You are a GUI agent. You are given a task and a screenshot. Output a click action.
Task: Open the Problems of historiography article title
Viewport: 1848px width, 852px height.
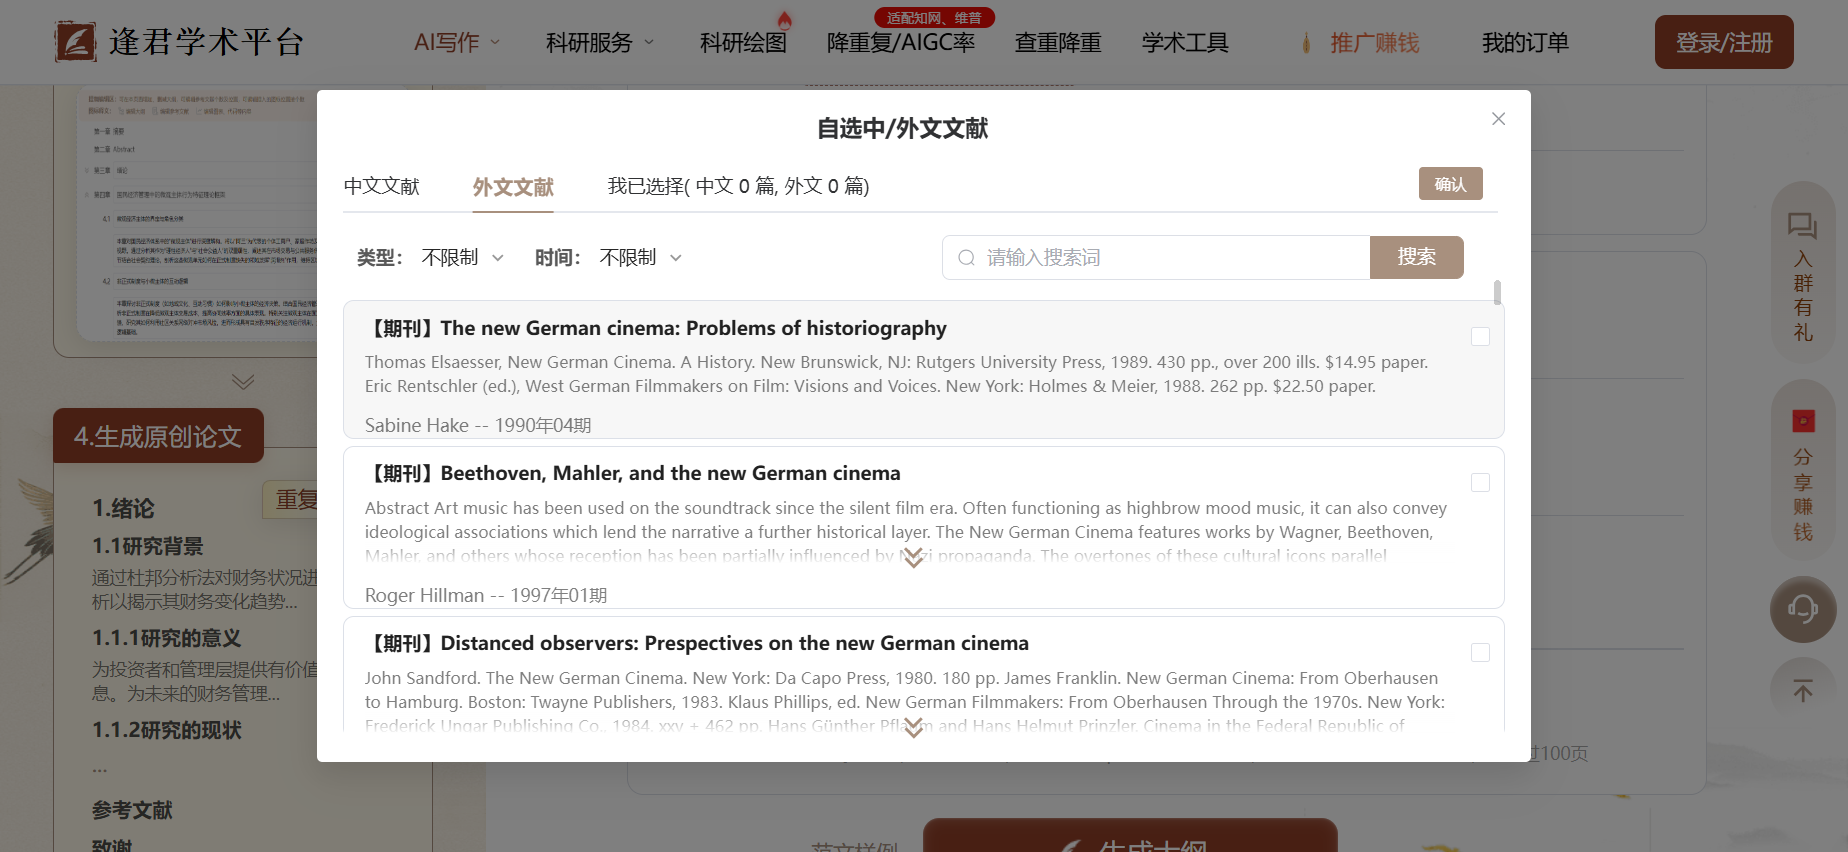(x=656, y=328)
